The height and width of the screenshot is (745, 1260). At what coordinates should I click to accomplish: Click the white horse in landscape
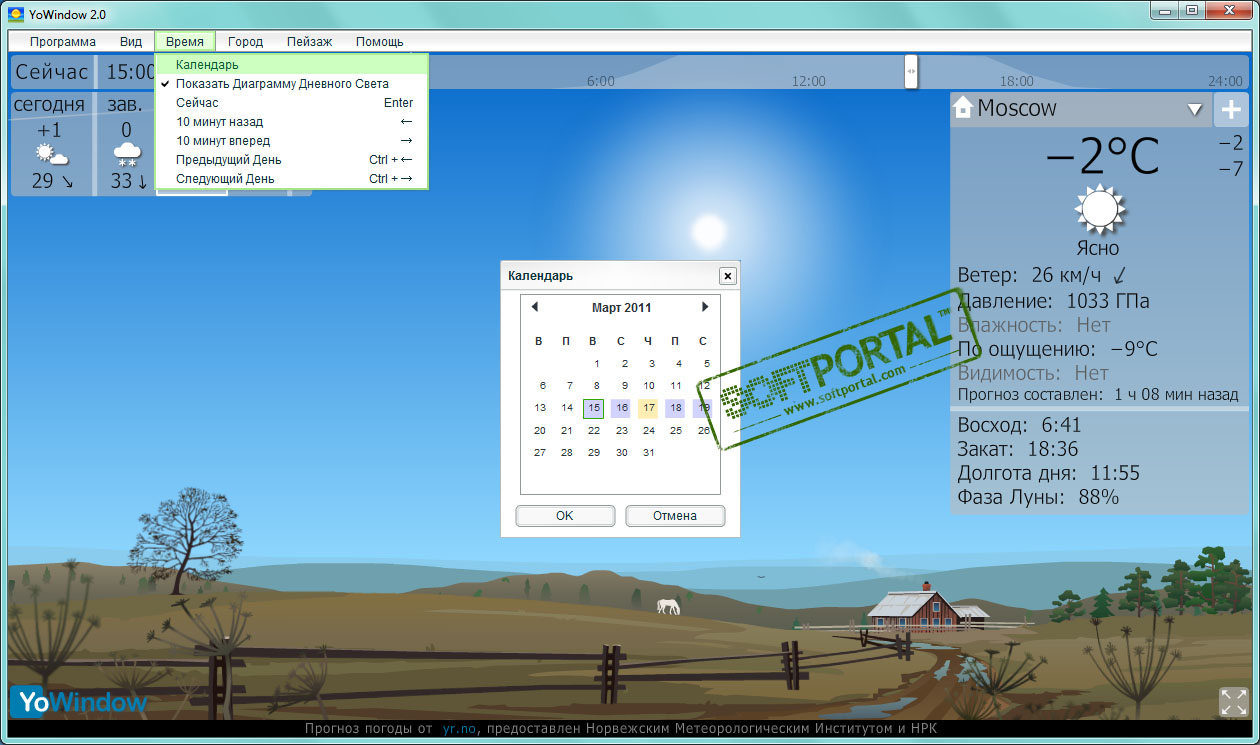[x=668, y=606]
